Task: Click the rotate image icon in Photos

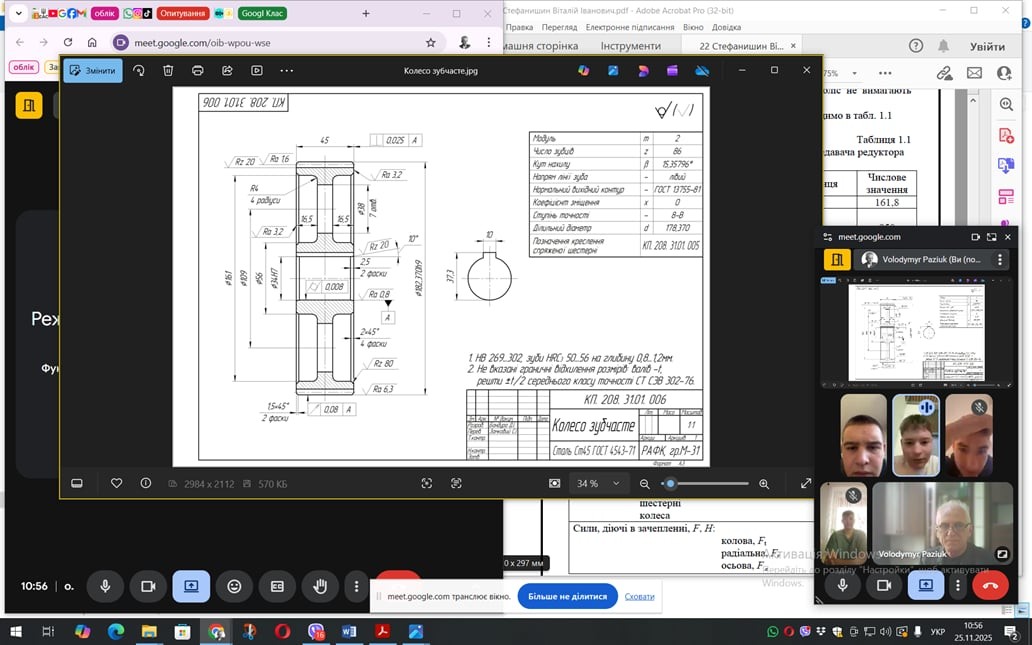Action: pos(139,71)
